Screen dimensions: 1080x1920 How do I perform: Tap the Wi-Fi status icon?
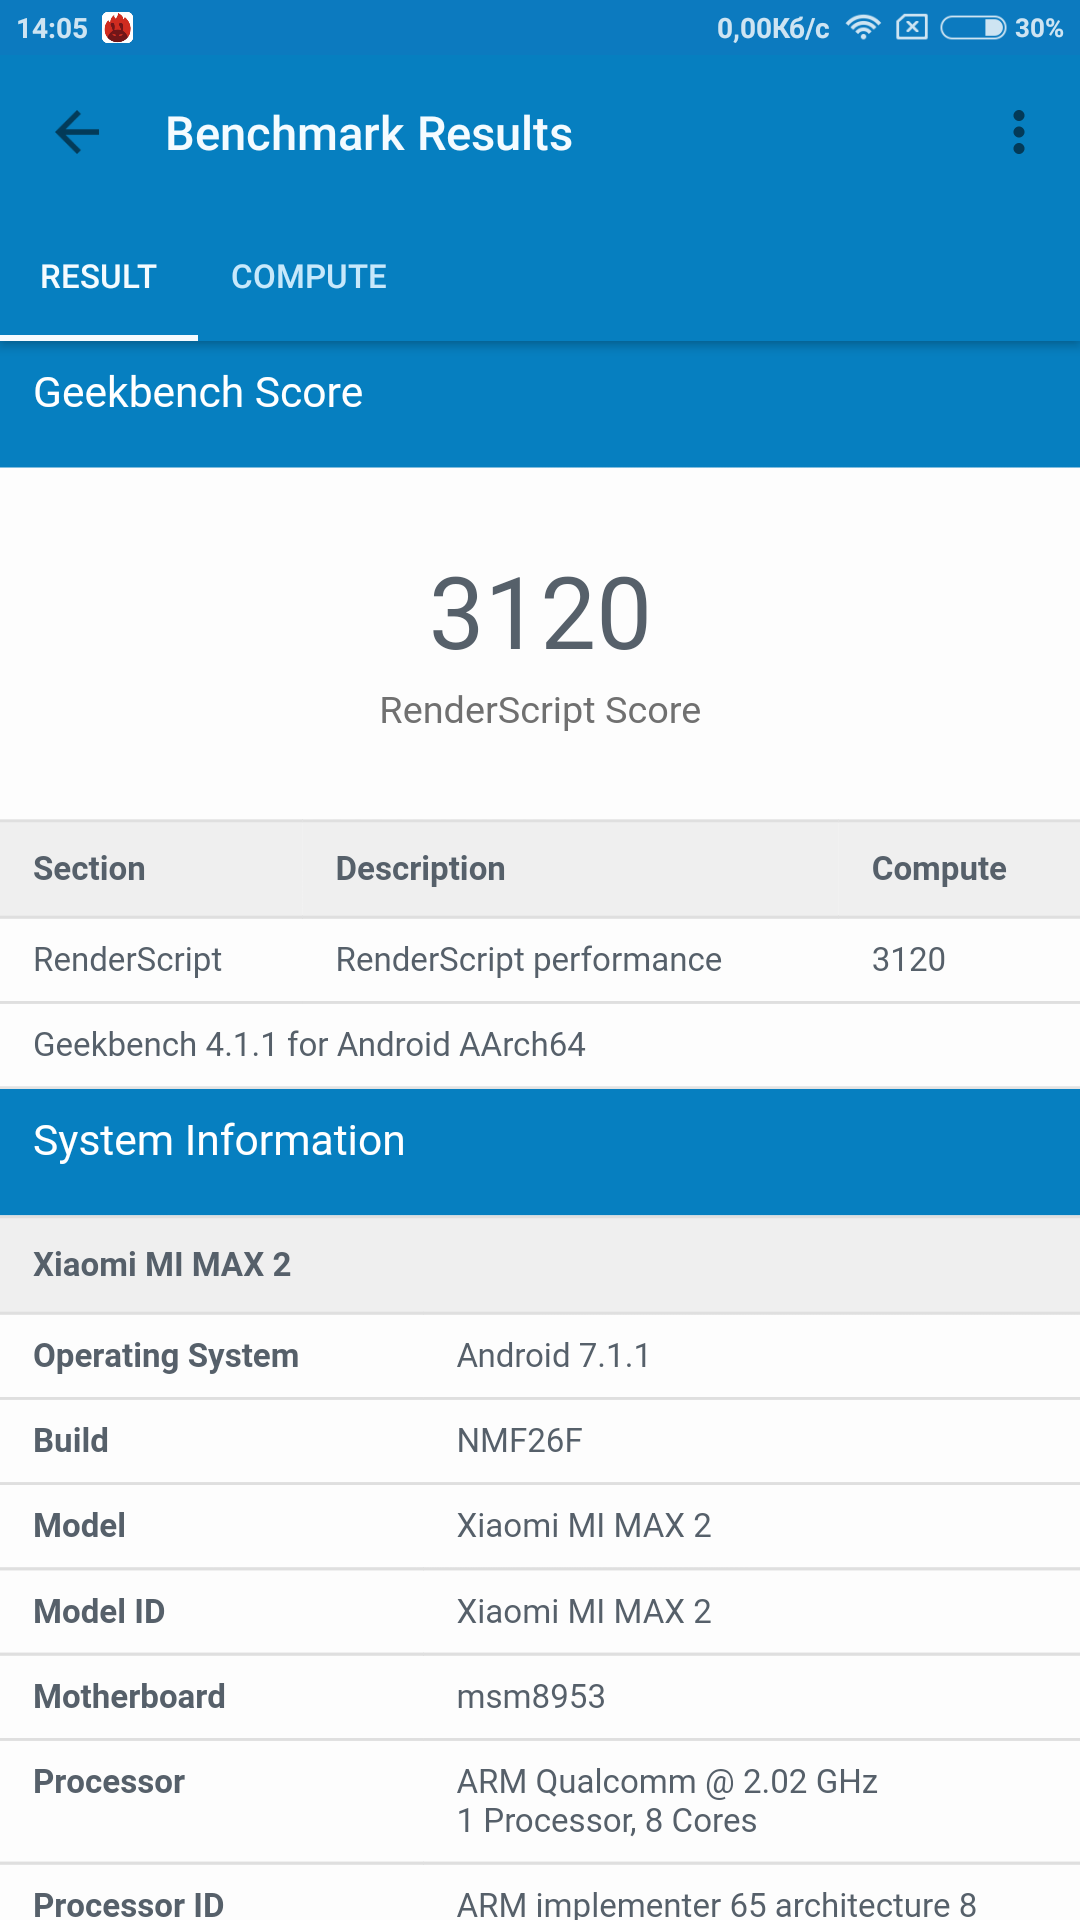click(862, 28)
